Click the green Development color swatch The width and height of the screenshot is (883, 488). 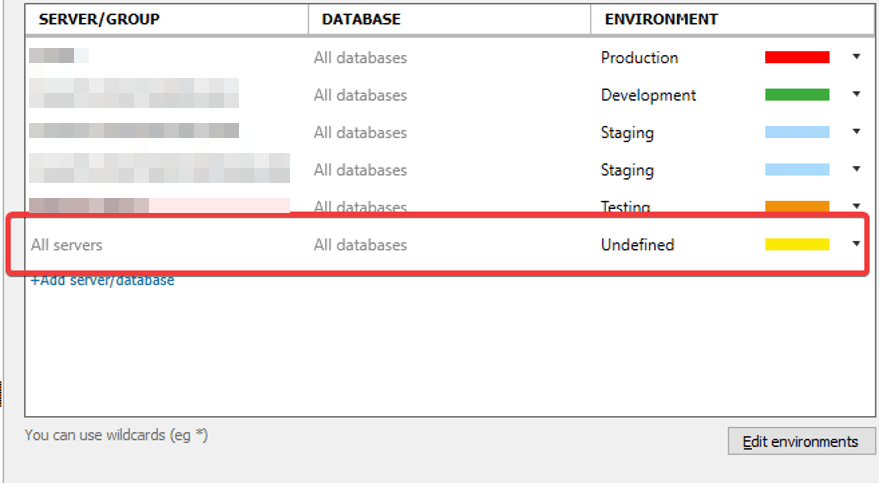797,95
